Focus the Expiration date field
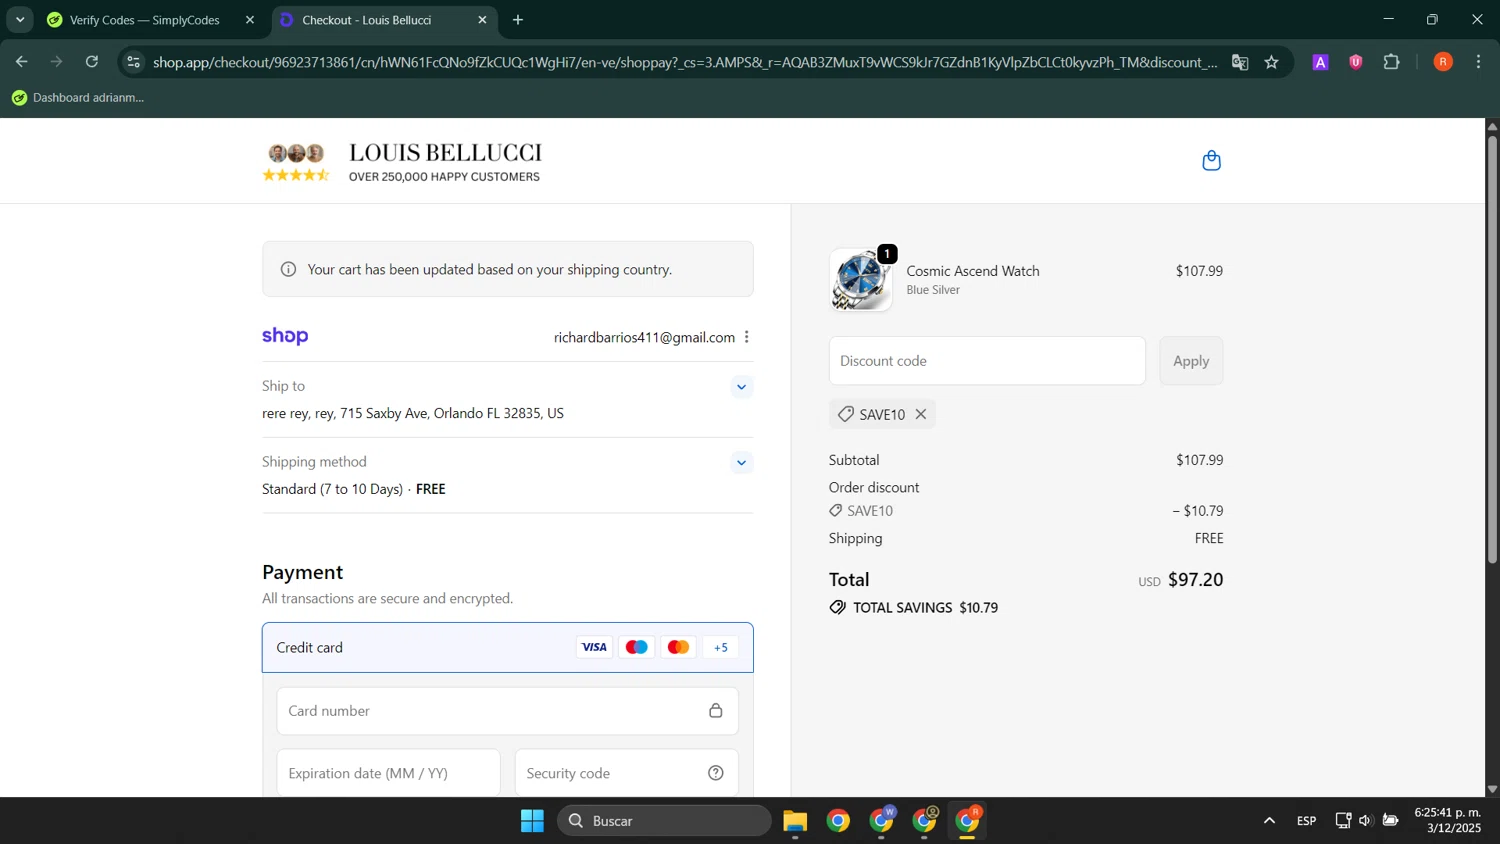Screen dimensions: 1500x844 tap(389, 773)
